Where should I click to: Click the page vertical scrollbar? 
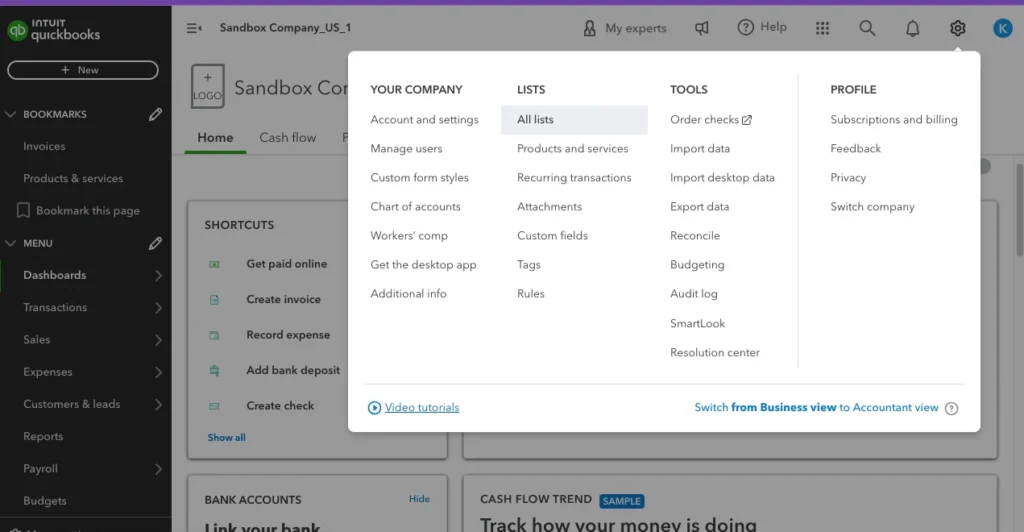[x=1019, y=208]
